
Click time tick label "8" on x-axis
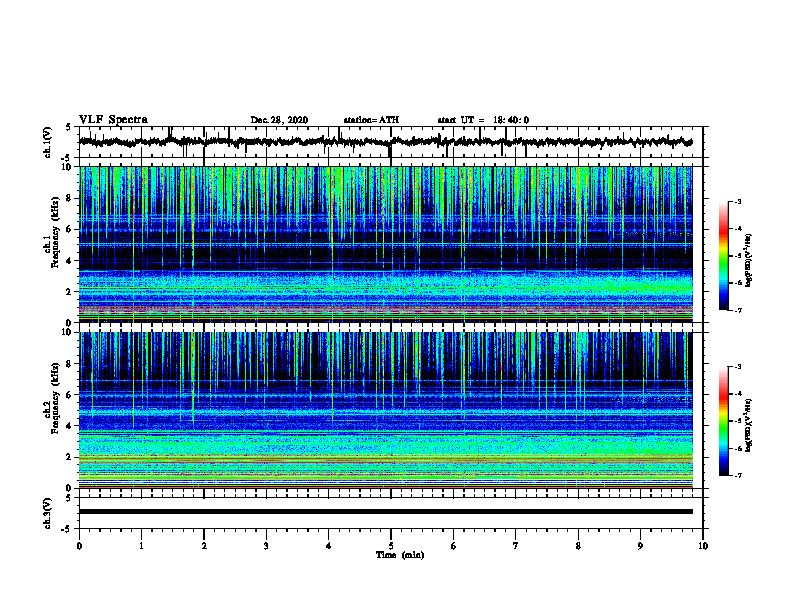point(578,546)
